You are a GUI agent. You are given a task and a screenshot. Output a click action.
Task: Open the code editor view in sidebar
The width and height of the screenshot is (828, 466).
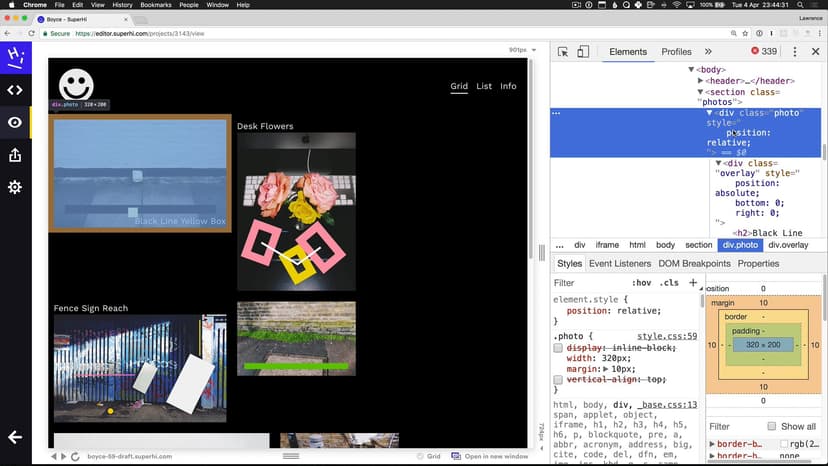click(15, 89)
